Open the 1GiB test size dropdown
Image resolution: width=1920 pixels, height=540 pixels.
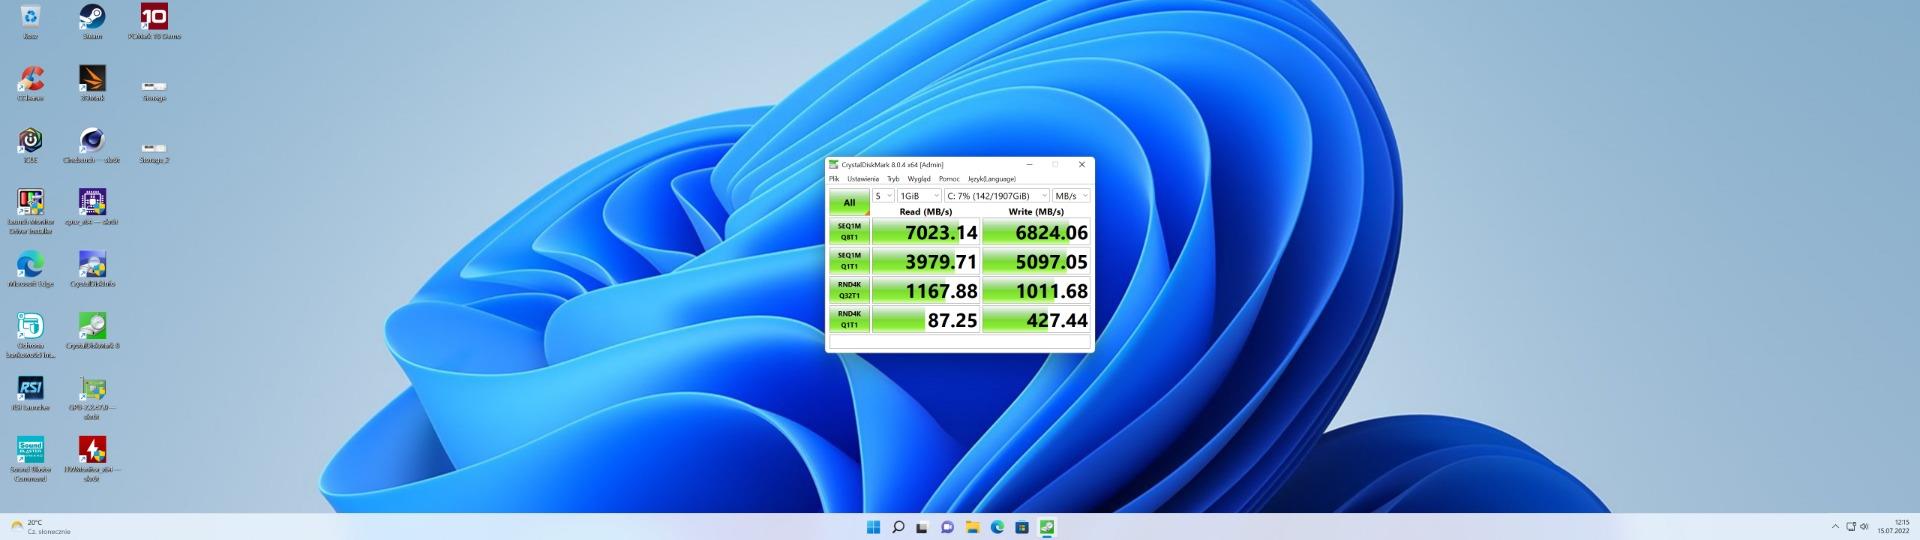pyautogui.click(x=918, y=196)
